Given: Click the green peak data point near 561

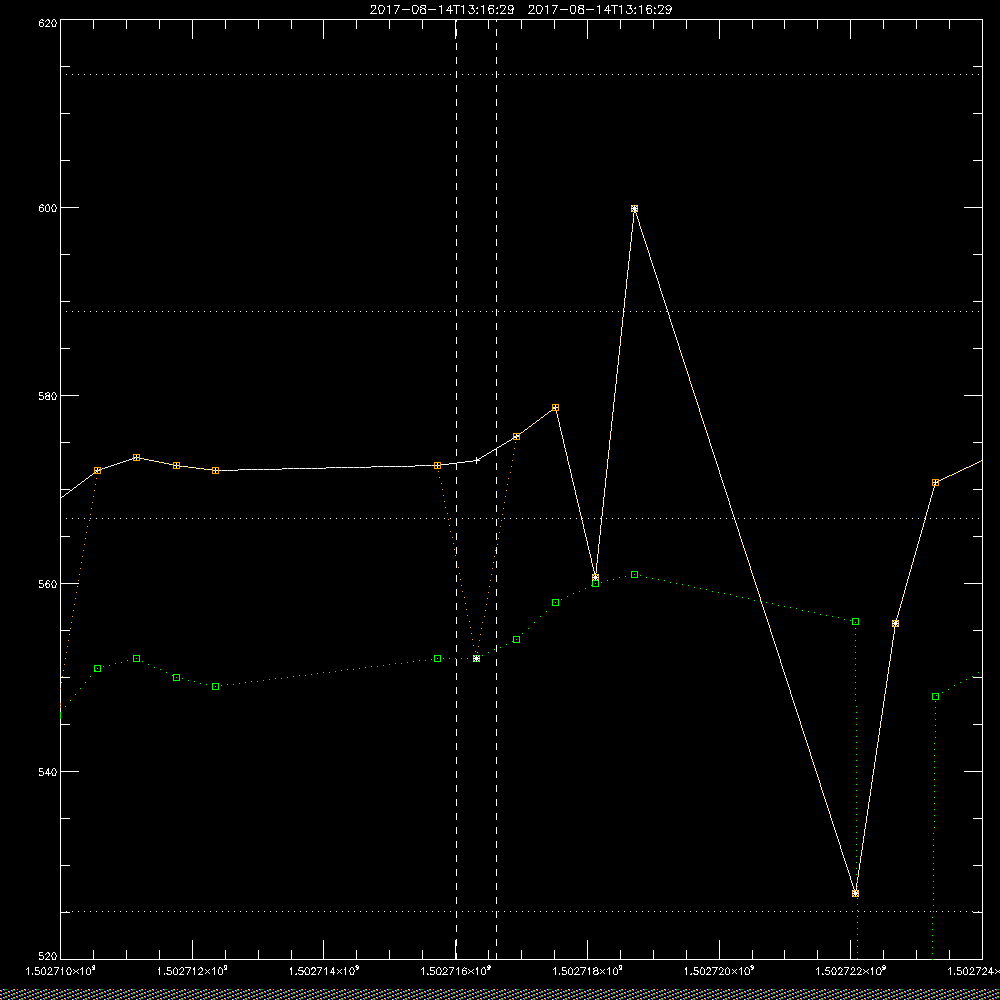Looking at the screenshot, I should [x=635, y=575].
